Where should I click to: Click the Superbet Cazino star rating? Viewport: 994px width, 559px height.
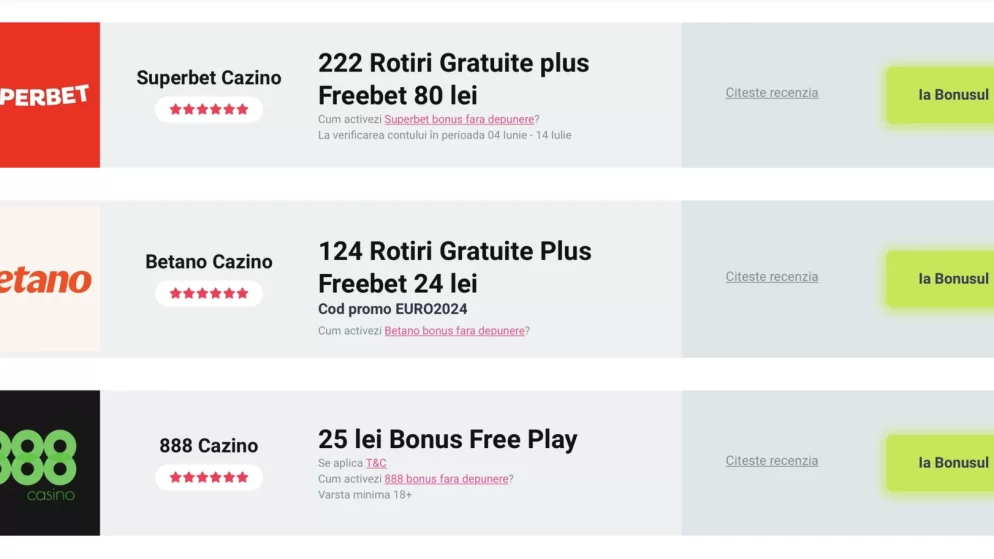click(209, 110)
